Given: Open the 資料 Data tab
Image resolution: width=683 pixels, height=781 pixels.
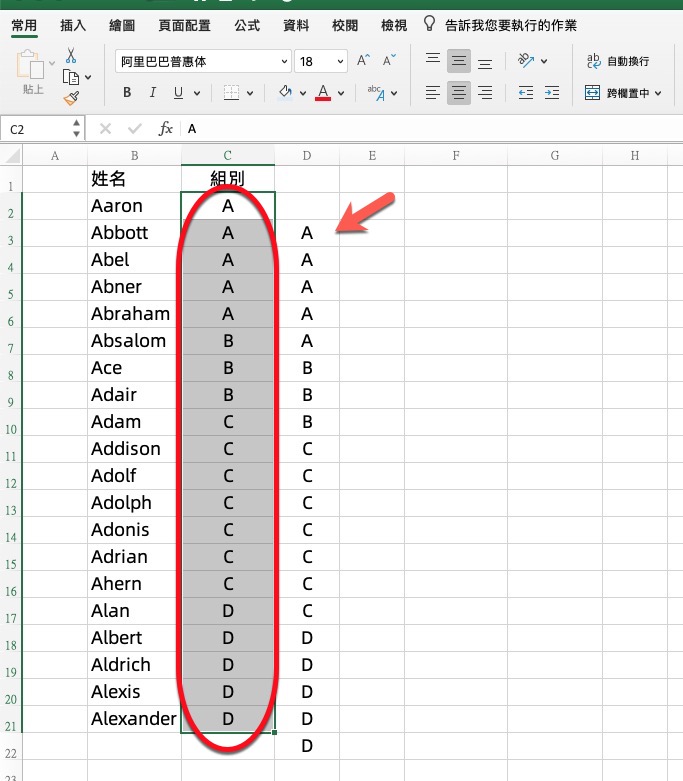Looking at the screenshot, I should click(x=296, y=25).
